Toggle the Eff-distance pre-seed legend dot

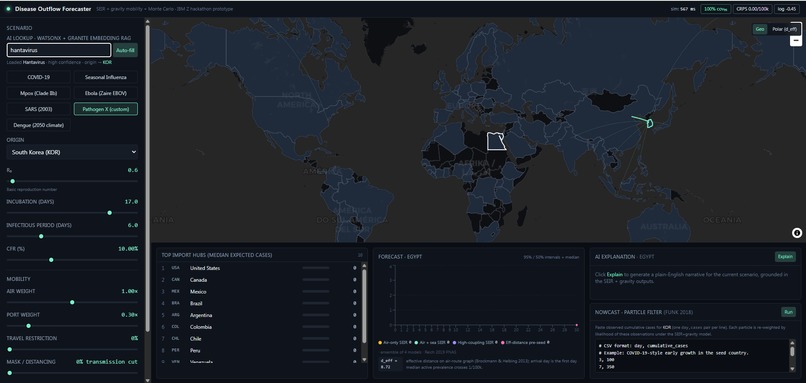pos(502,342)
